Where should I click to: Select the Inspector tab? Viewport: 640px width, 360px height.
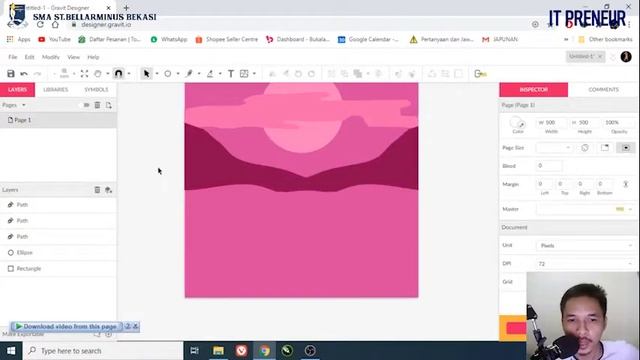click(533, 90)
